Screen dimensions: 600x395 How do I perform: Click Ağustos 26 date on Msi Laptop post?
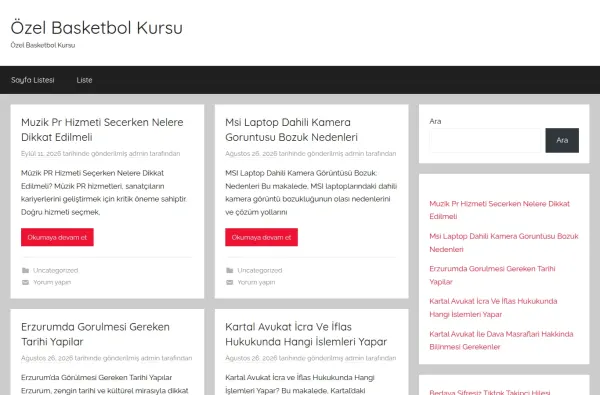coord(251,153)
